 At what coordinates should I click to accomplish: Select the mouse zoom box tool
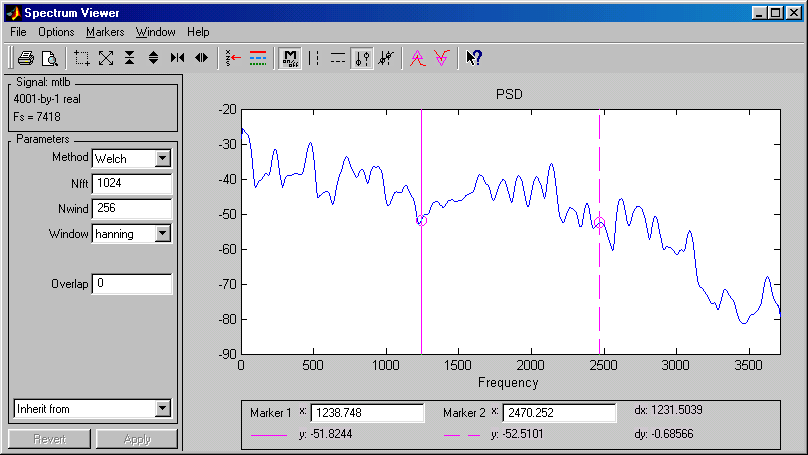point(82,58)
